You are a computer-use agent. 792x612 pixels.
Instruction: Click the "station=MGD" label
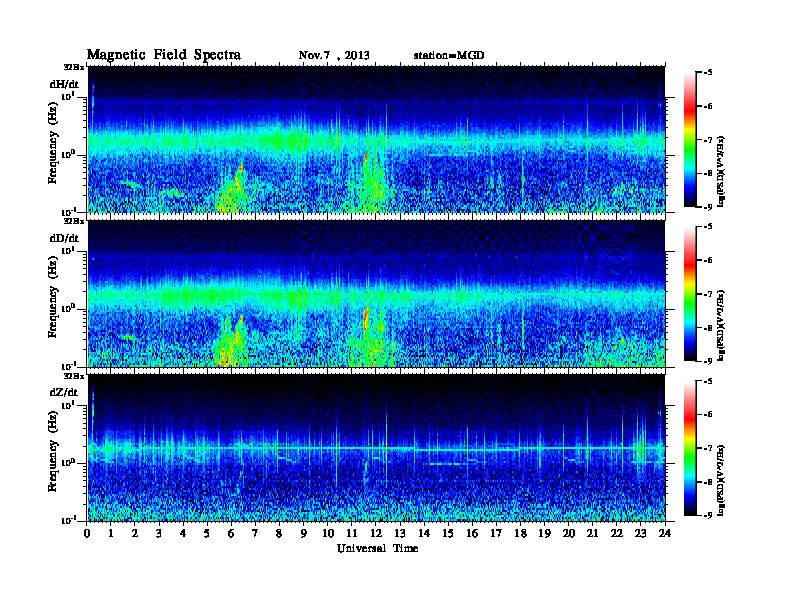(x=449, y=55)
